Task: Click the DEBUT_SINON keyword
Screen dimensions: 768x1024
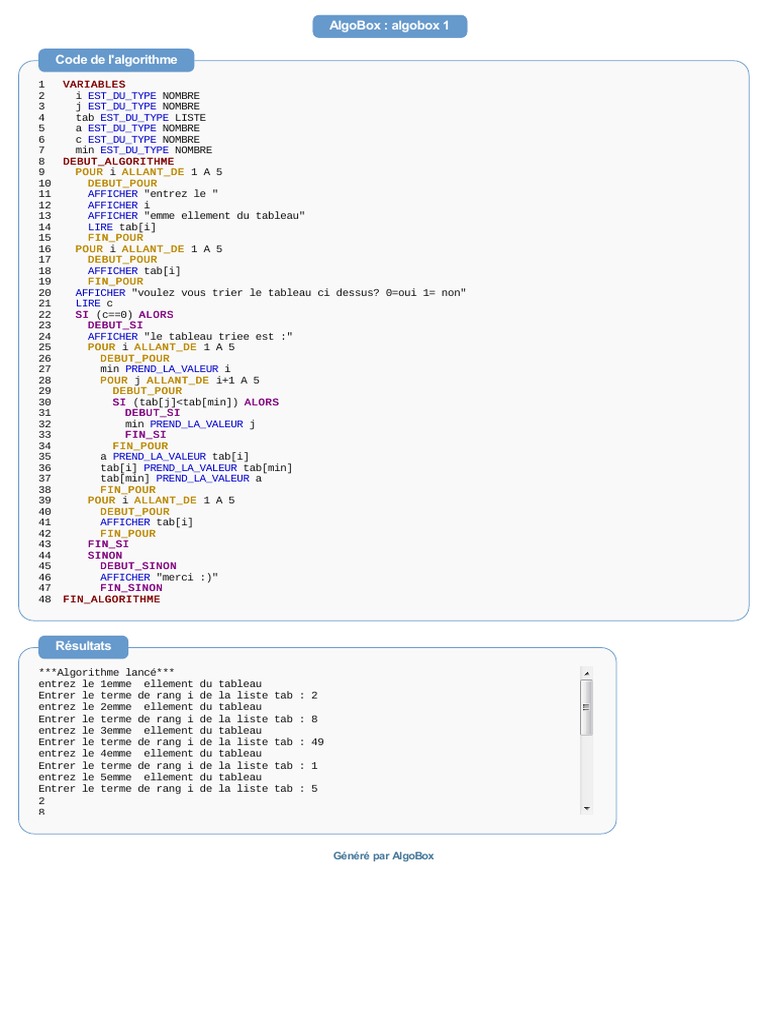Action: click(x=138, y=566)
